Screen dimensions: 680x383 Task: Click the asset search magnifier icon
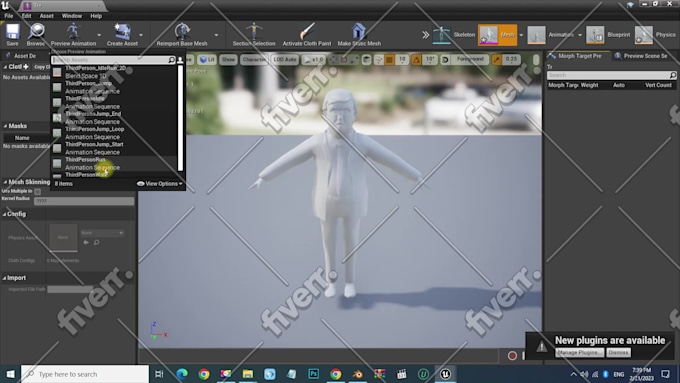tap(172, 60)
